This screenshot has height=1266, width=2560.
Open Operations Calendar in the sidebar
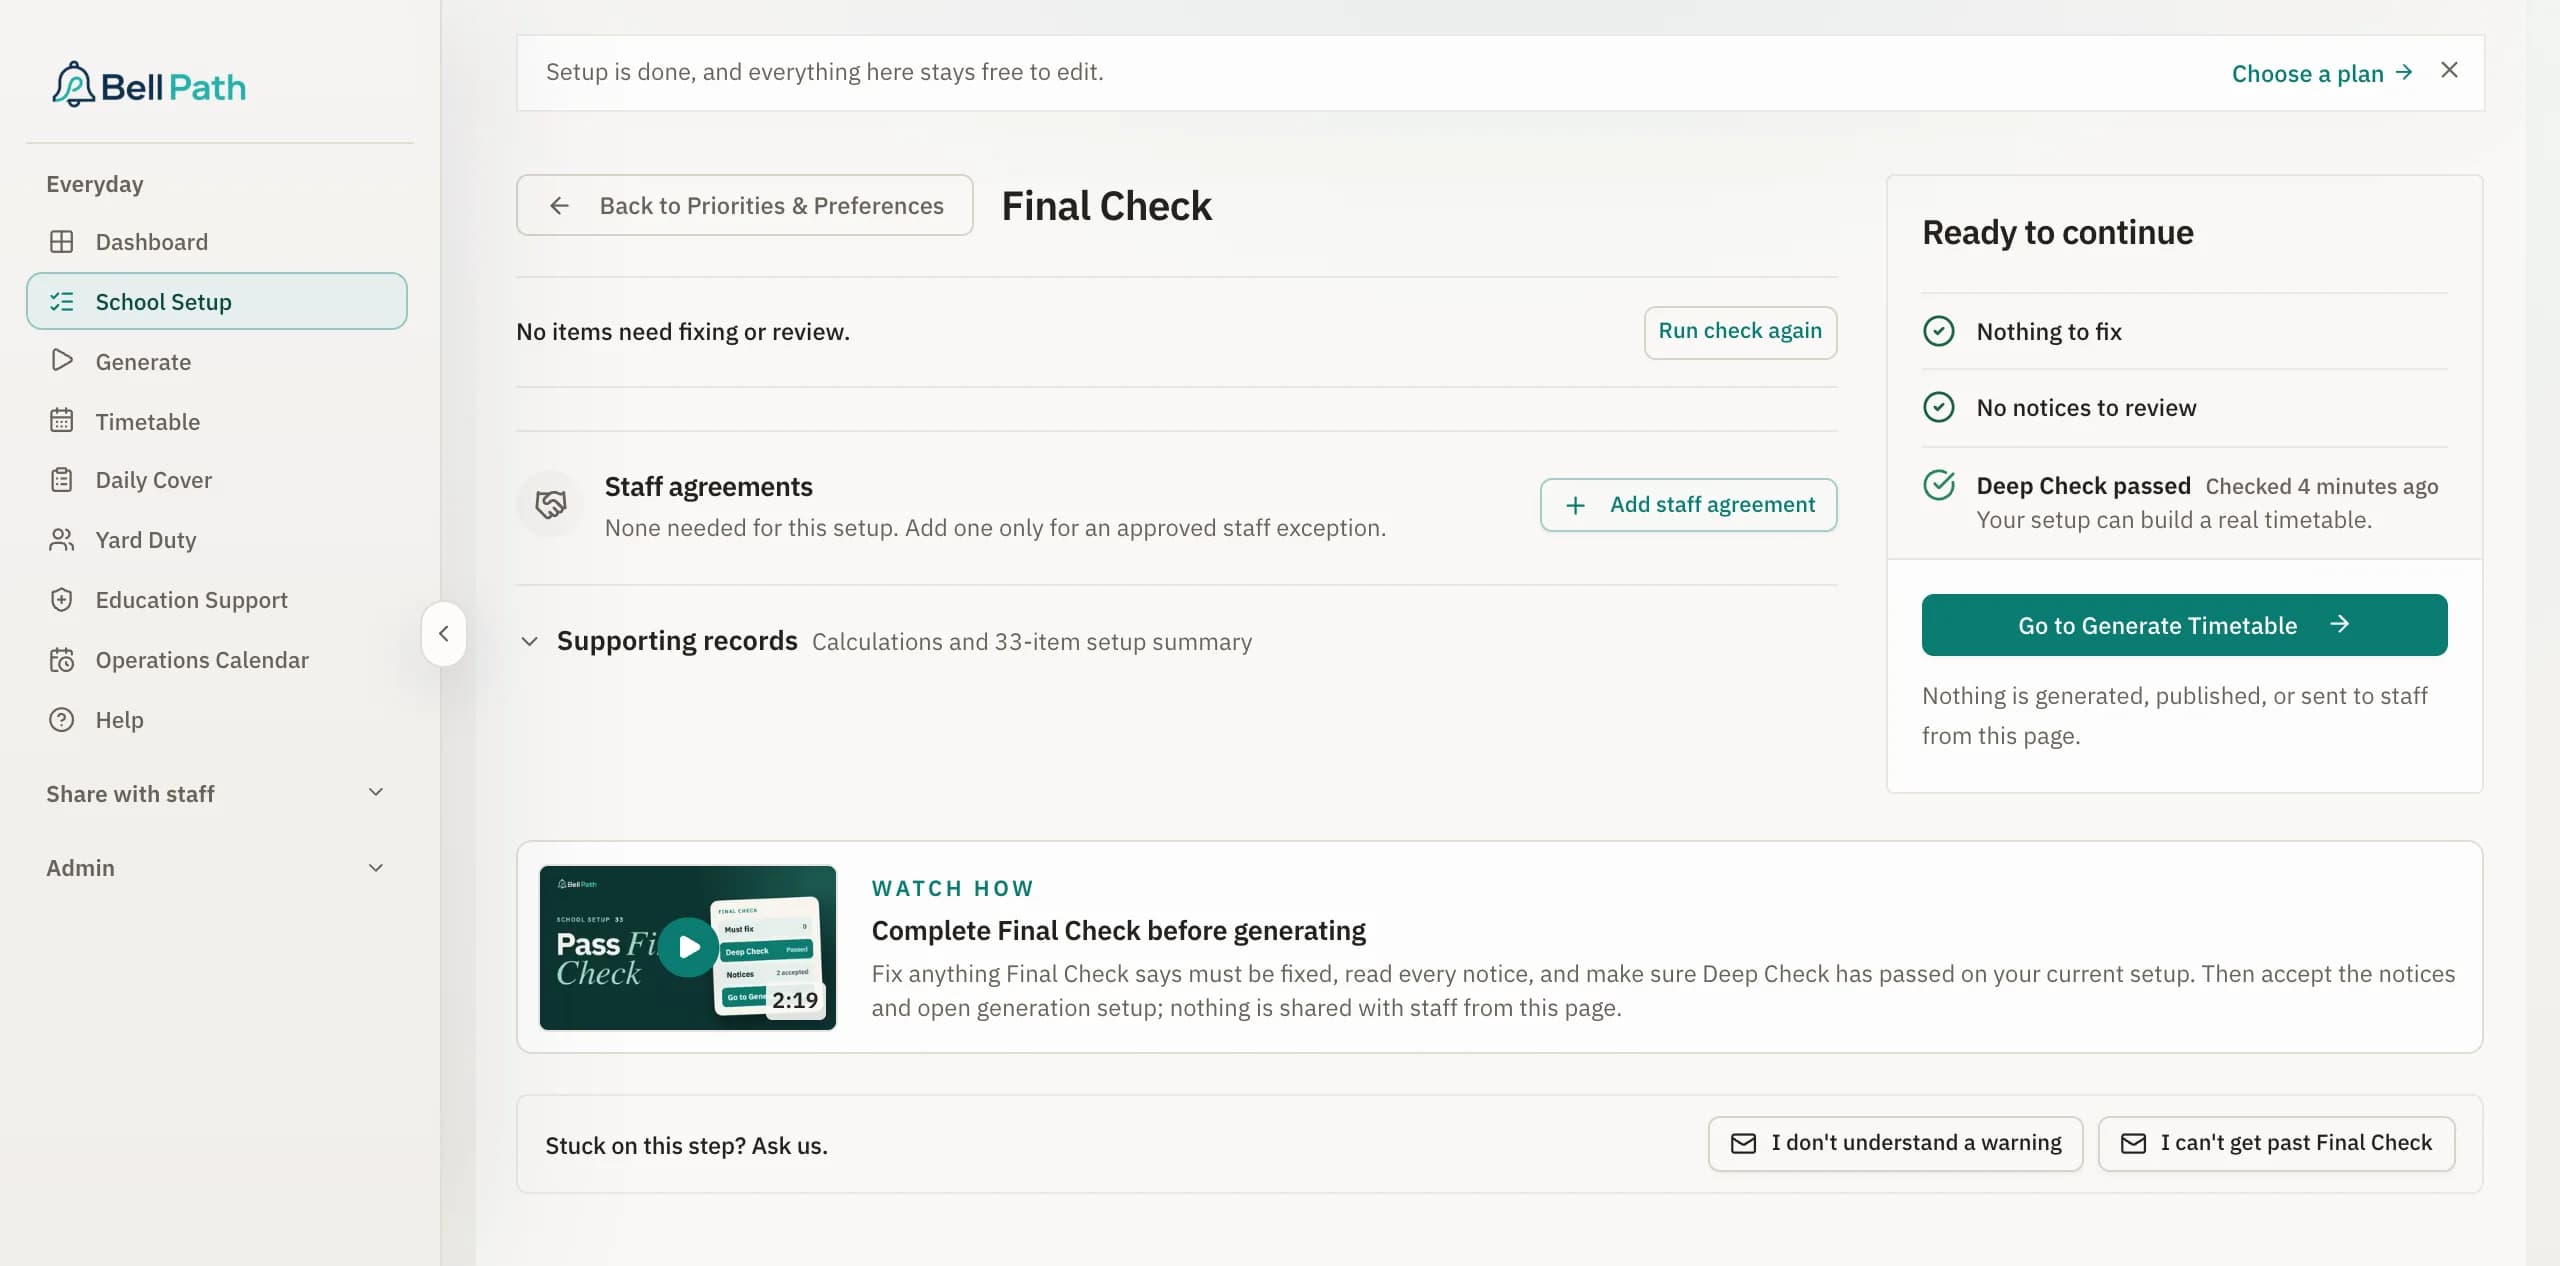coord(216,660)
